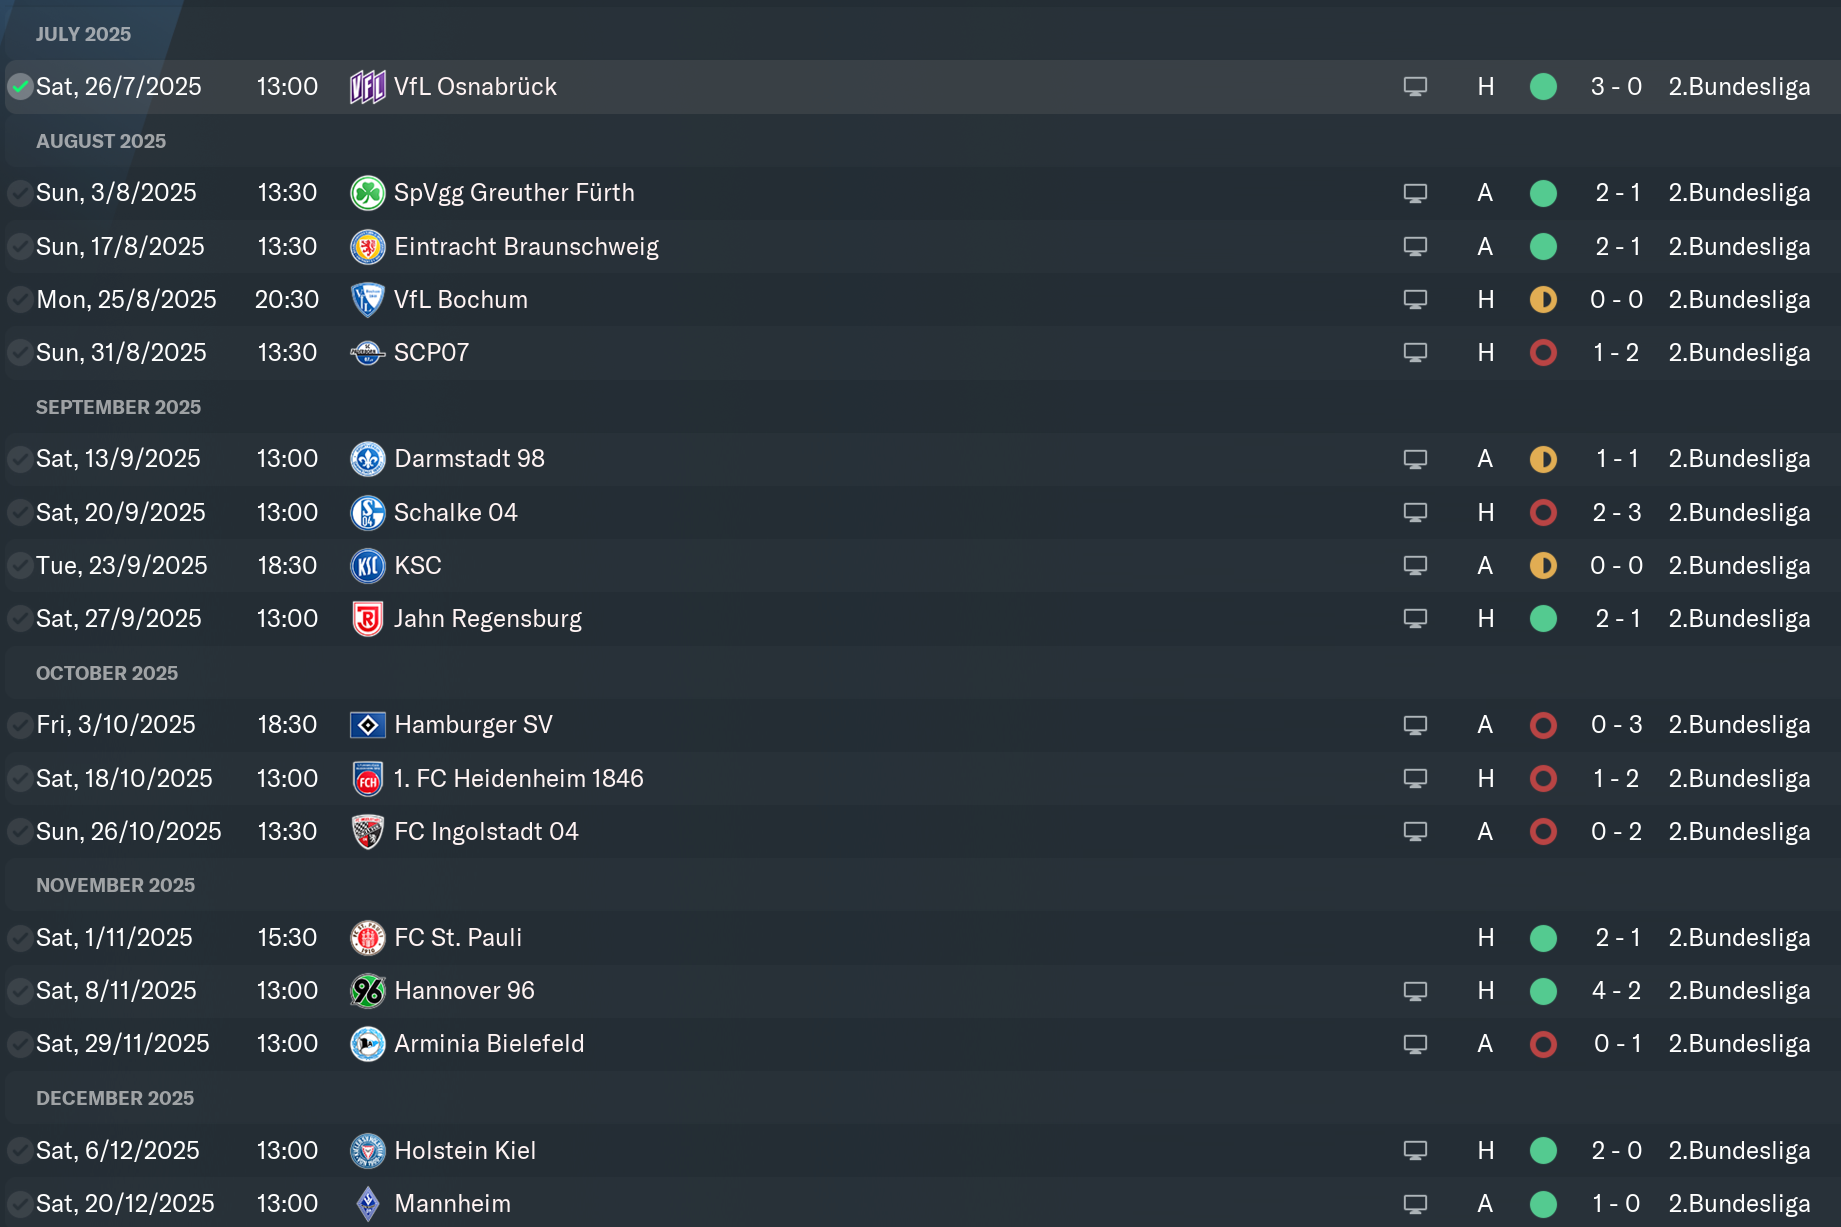This screenshot has height=1227, width=1841.
Task: Open the 2 - 3 result against Schalke 04
Action: pos(1617,513)
